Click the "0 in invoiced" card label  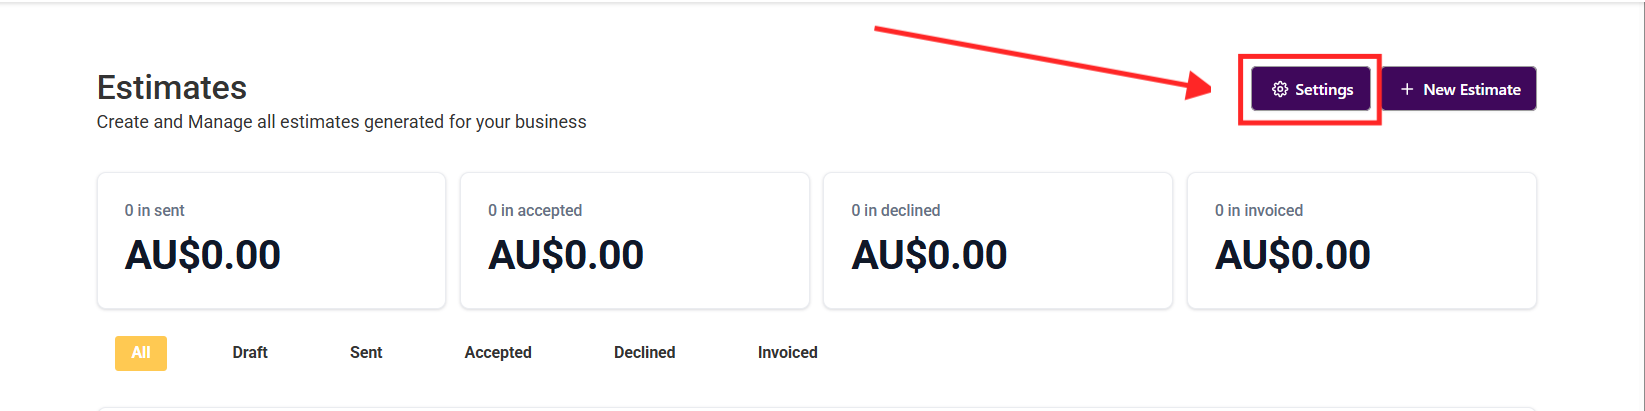[1259, 211]
